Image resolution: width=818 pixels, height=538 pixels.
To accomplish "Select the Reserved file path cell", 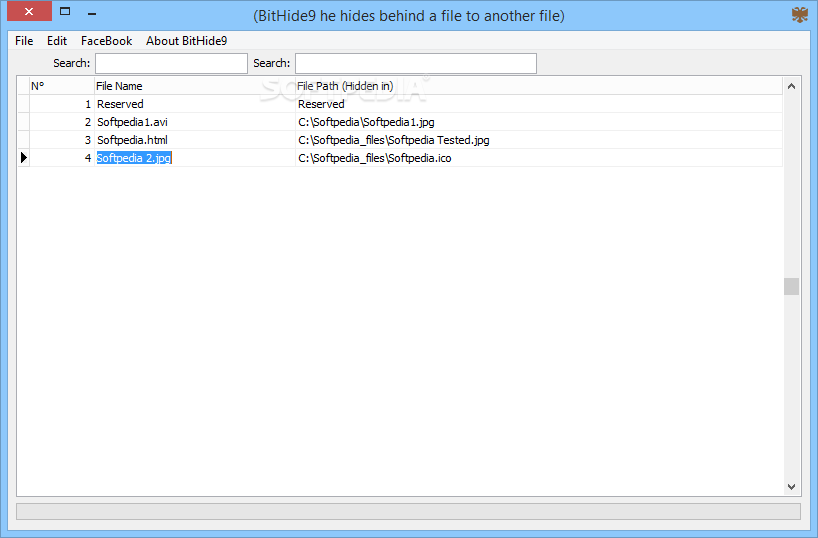I will point(538,104).
